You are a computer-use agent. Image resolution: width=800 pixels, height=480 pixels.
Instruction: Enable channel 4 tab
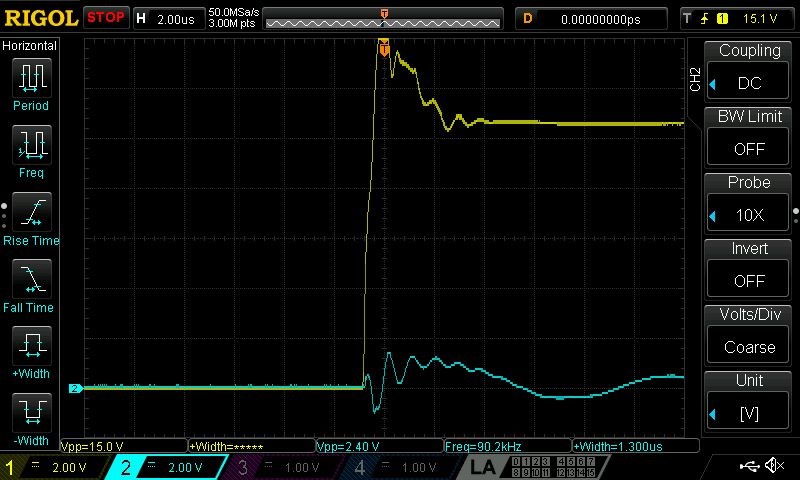pos(403,467)
